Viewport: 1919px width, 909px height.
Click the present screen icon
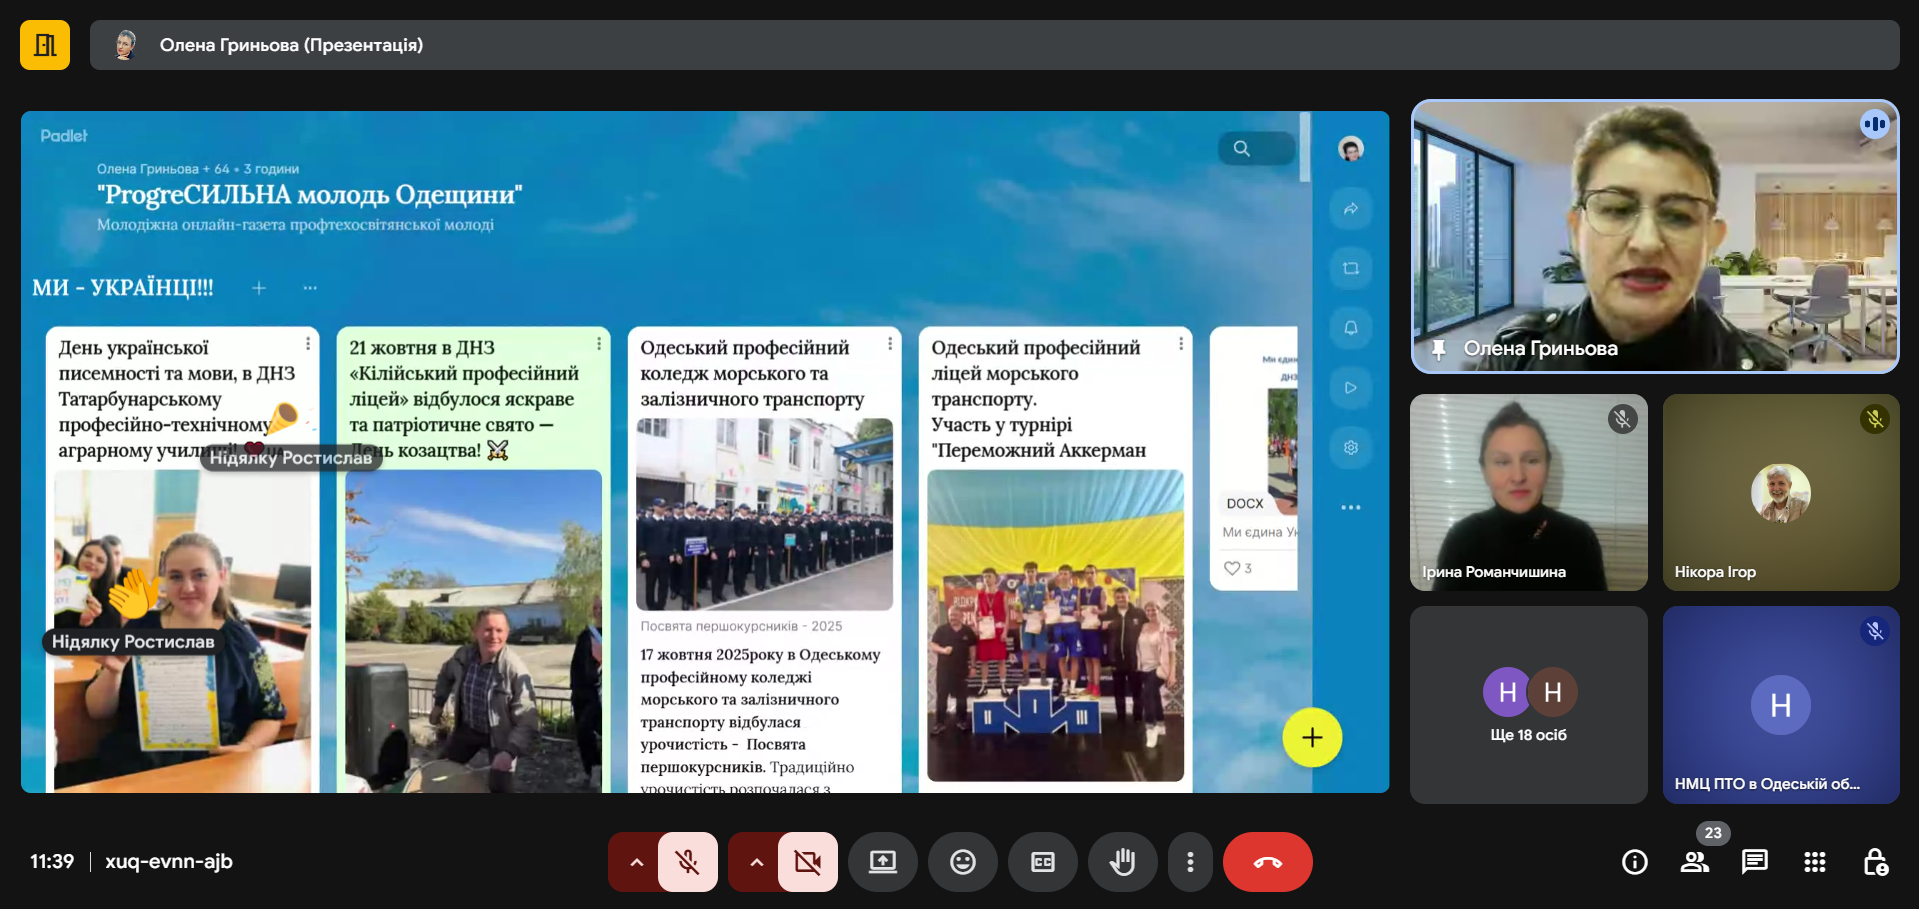click(x=882, y=861)
